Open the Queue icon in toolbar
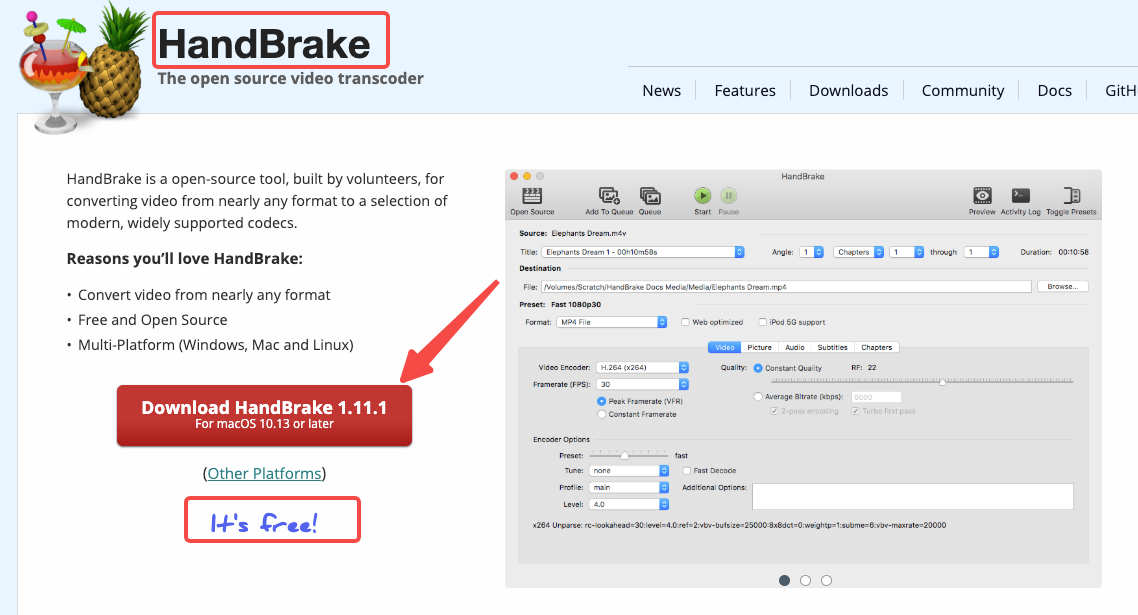The width and height of the screenshot is (1138, 615). point(650,196)
